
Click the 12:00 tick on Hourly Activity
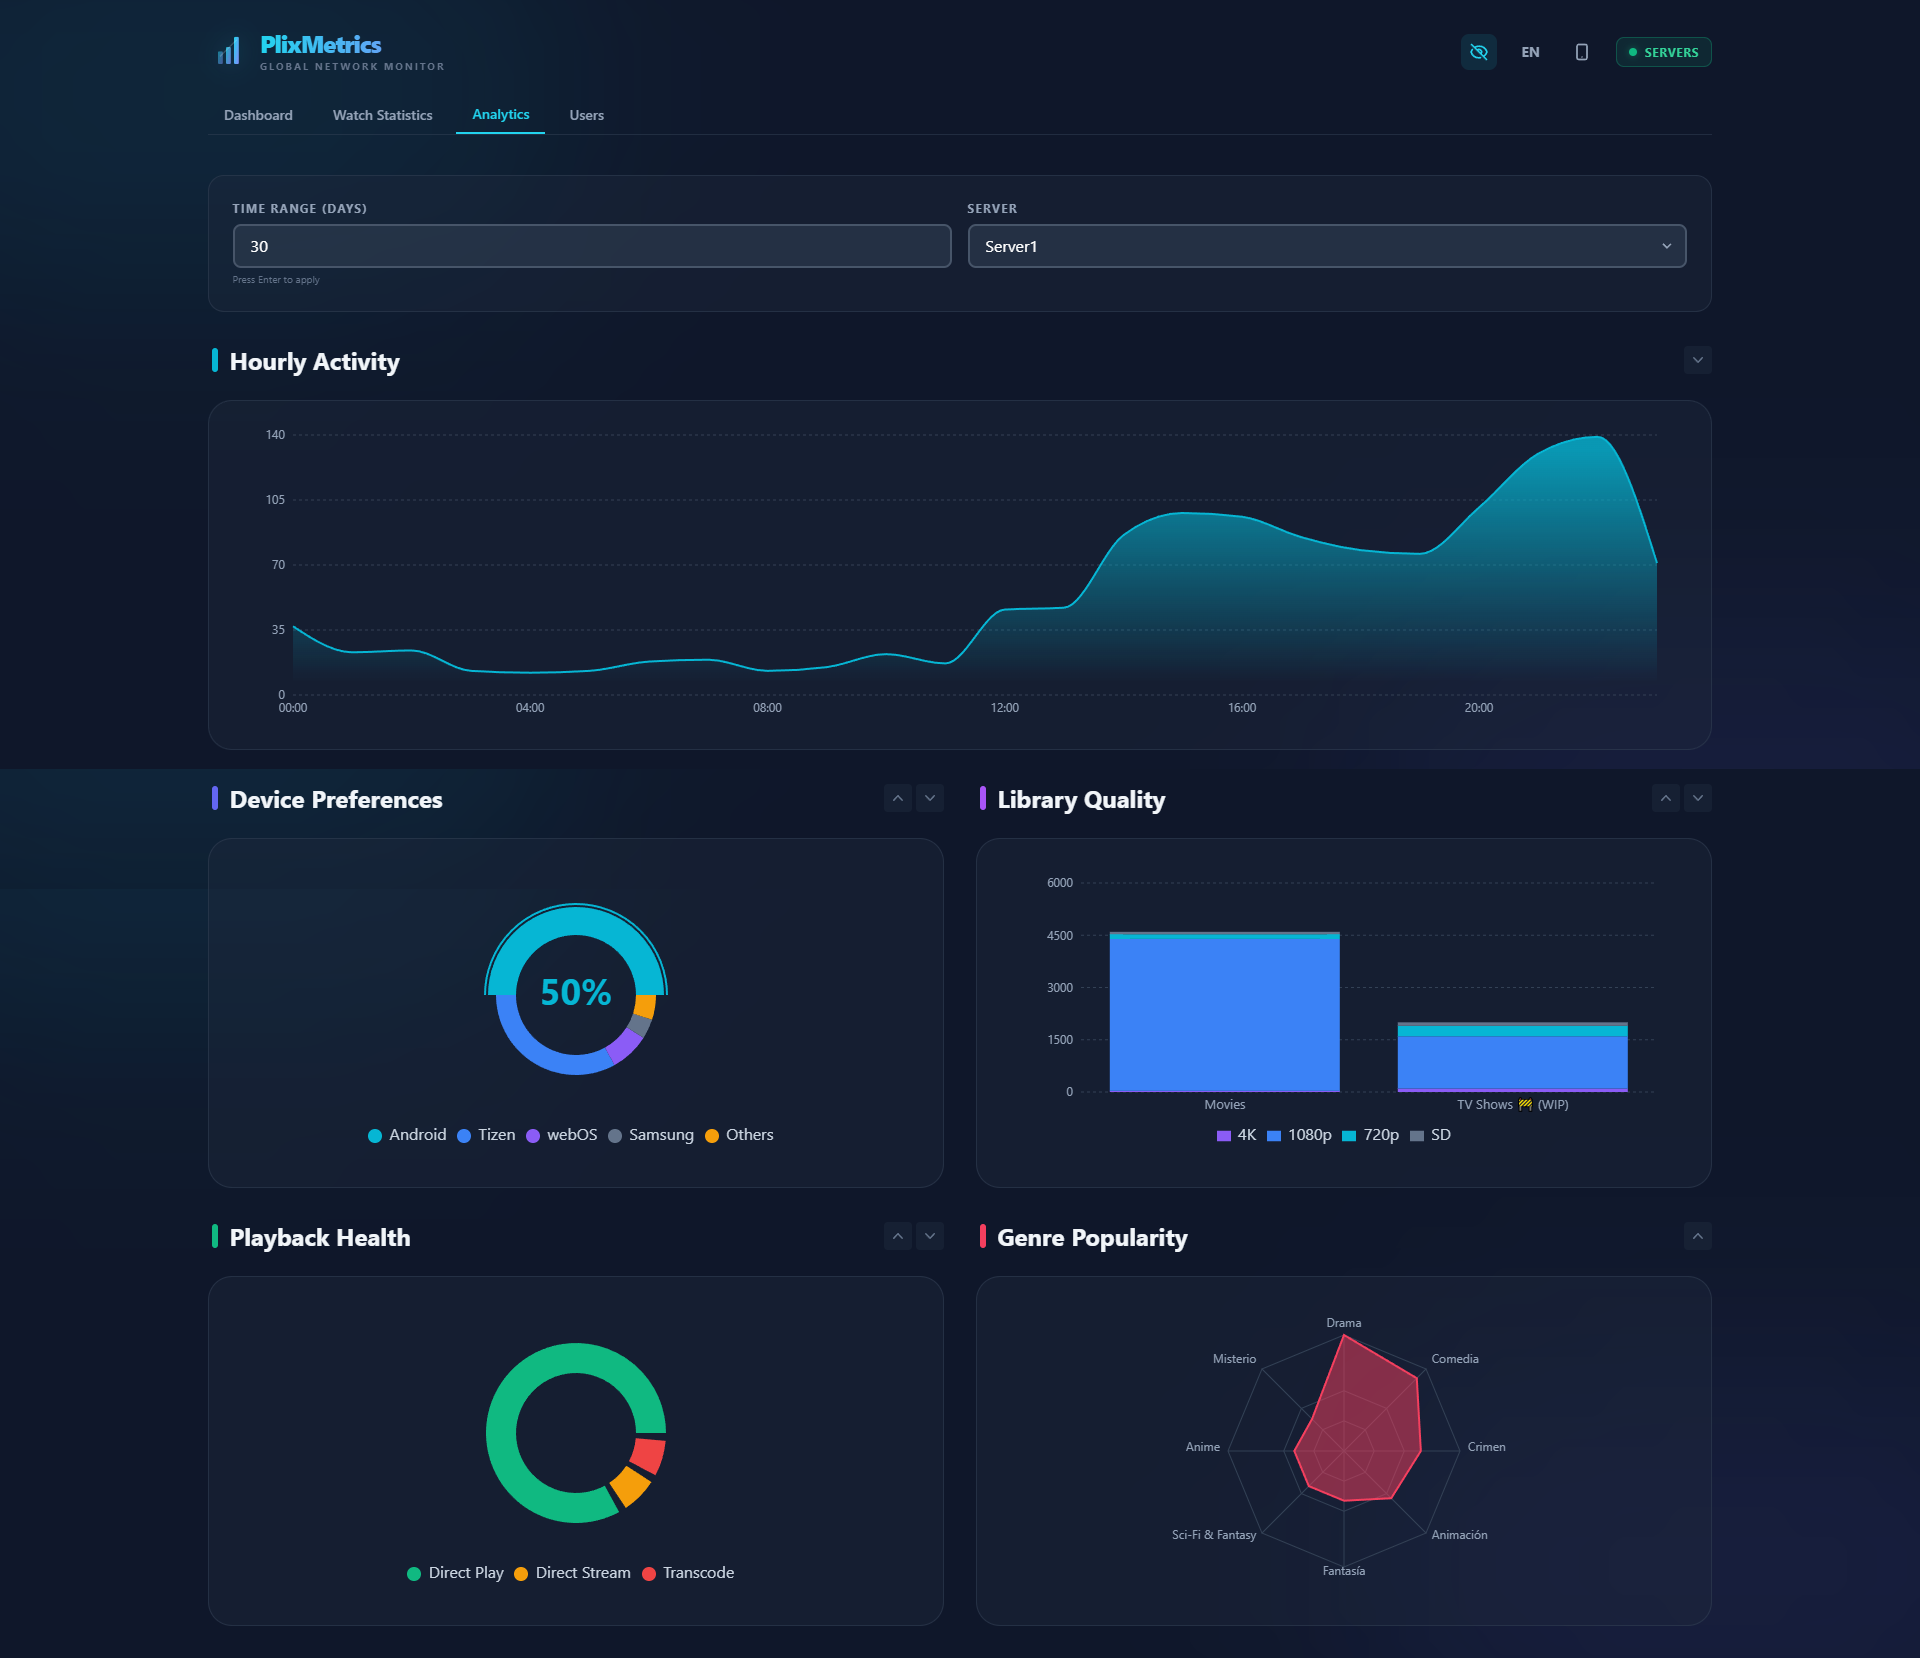point(1004,708)
